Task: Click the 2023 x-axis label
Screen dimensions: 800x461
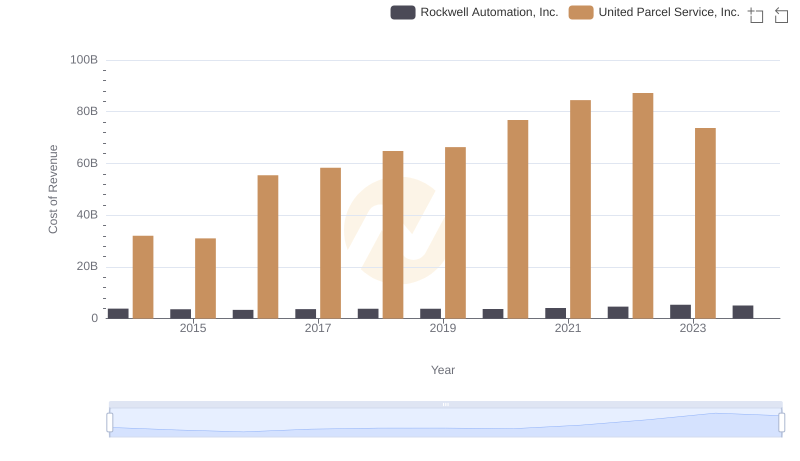Action: tap(692, 328)
